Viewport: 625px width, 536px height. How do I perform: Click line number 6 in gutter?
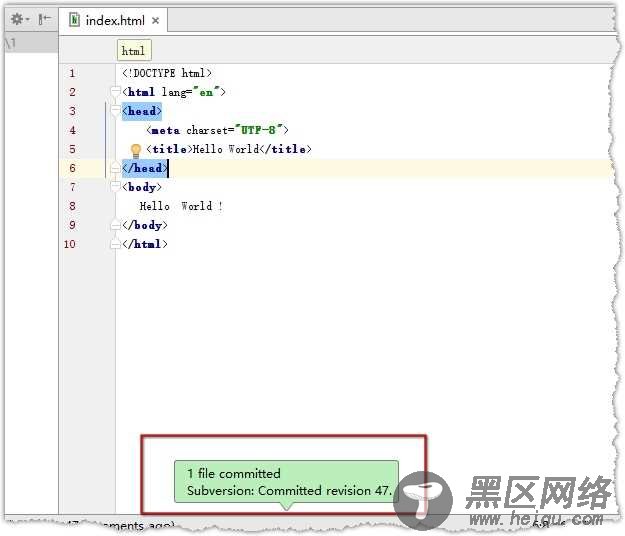72,168
